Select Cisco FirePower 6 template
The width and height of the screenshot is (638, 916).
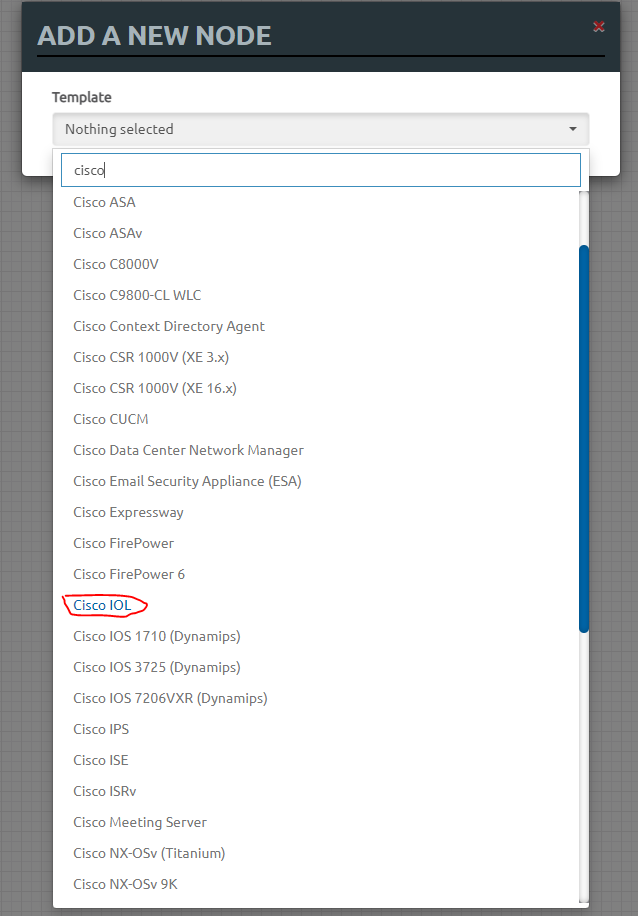click(x=129, y=574)
